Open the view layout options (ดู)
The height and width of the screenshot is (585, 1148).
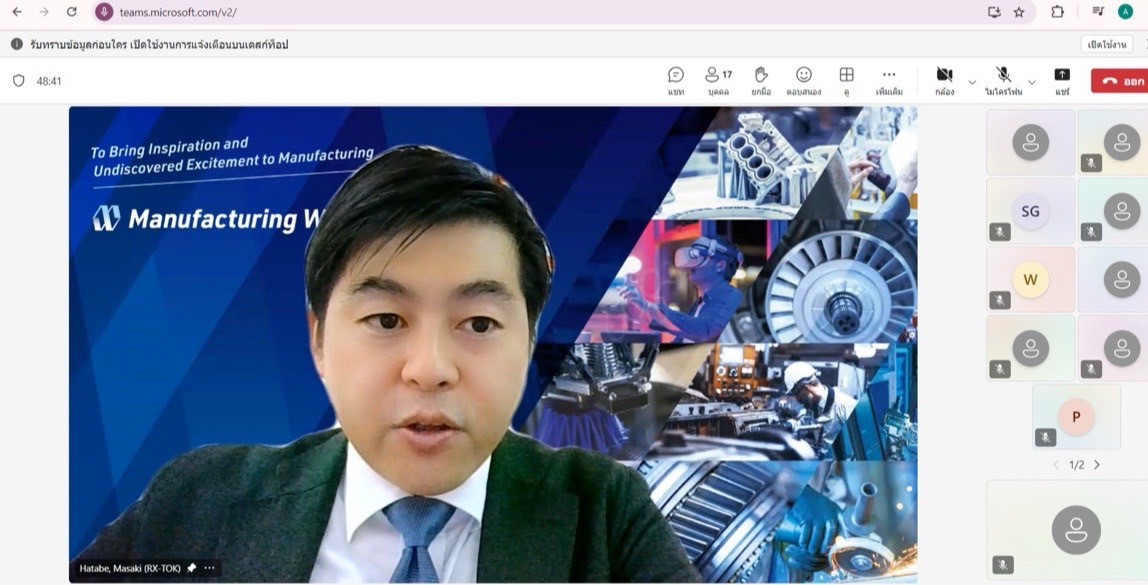(x=846, y=81)
